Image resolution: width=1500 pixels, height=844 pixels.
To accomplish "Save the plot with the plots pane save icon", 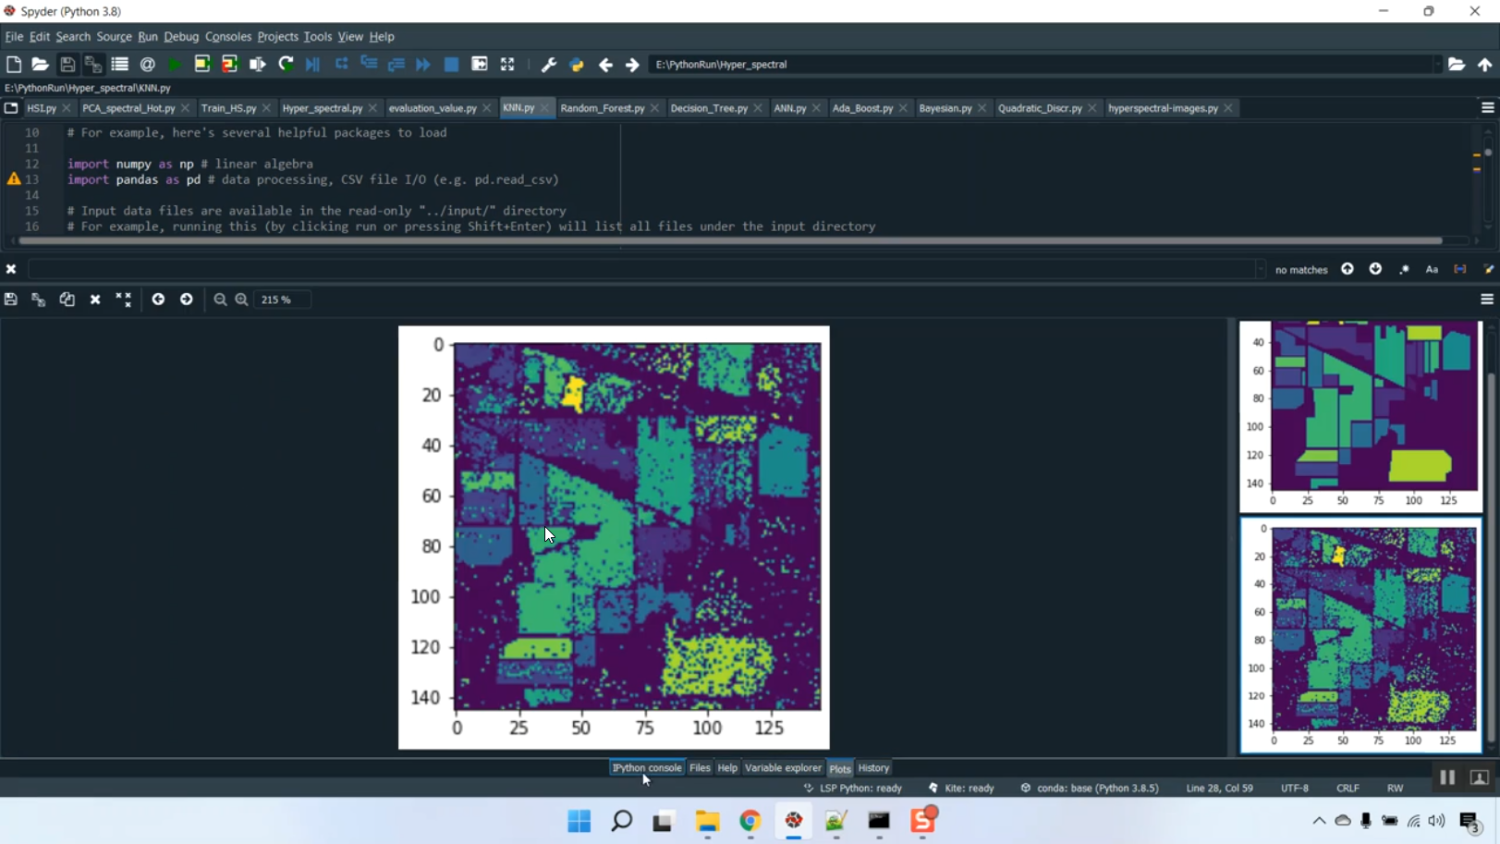I will pos(11,299).
